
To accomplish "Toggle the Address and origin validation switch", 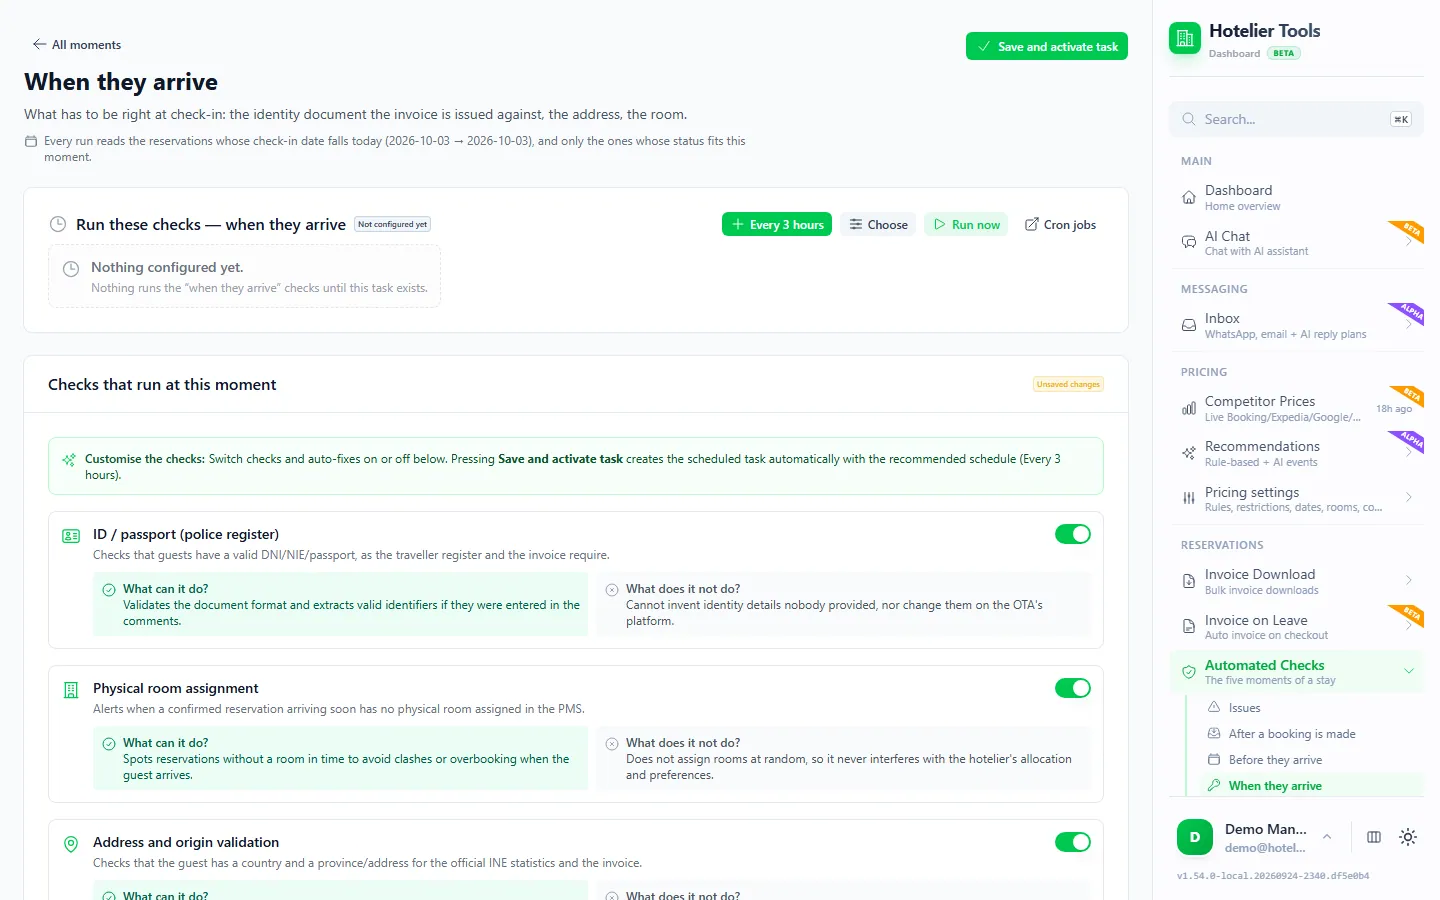I will point(1073,842).
